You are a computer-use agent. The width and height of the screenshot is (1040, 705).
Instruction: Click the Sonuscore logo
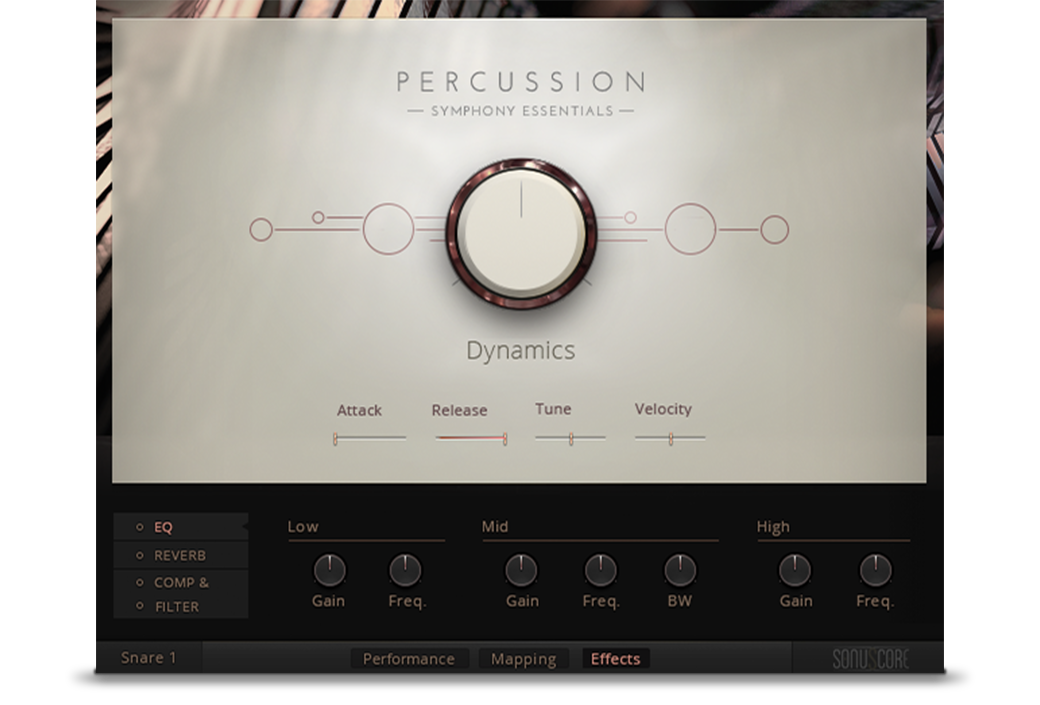(x=870, y=659)
